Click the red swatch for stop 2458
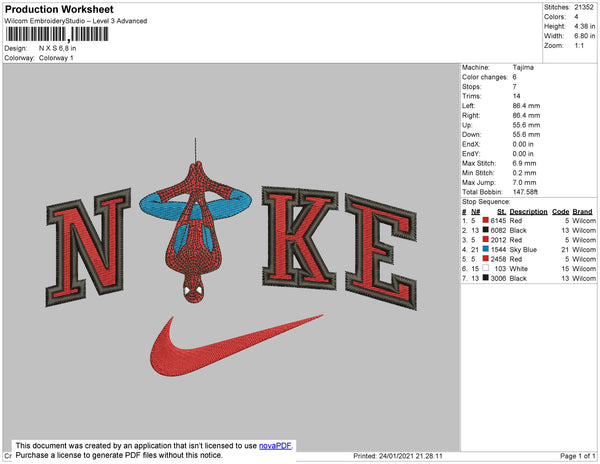 click(x=486, y=259)
